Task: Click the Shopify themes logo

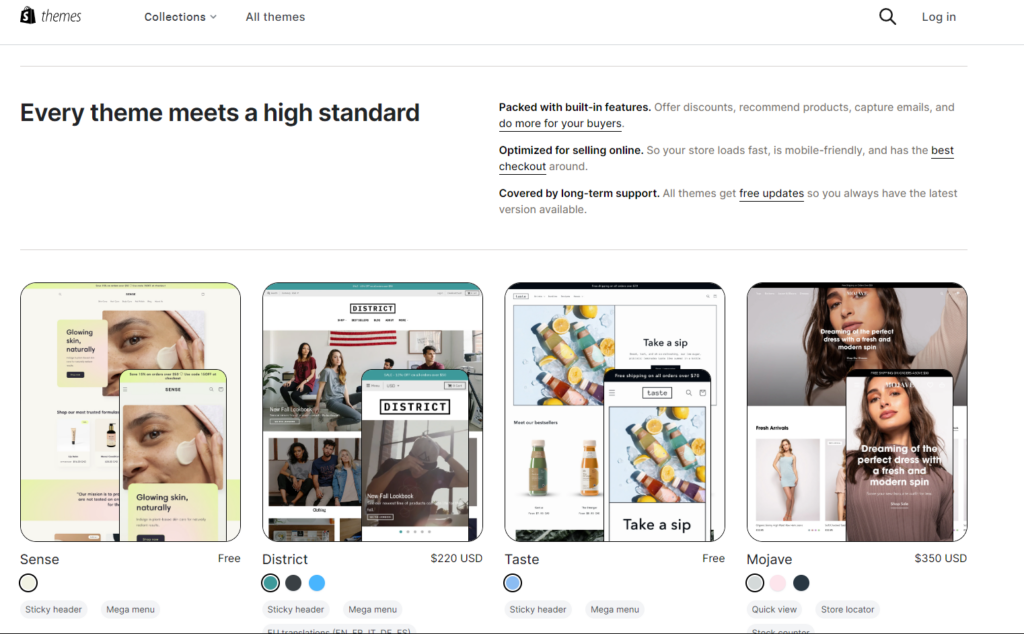Action: (x=50, y=15)
